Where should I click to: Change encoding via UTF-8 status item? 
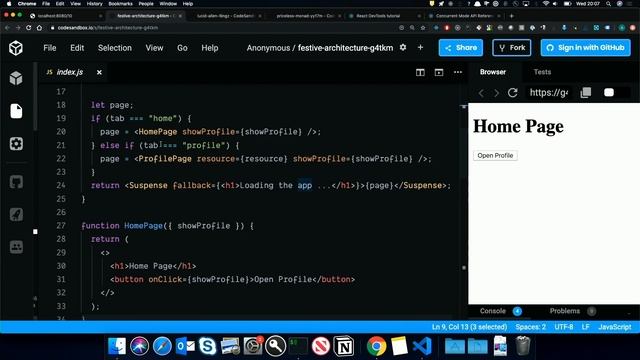coord(564,327)
